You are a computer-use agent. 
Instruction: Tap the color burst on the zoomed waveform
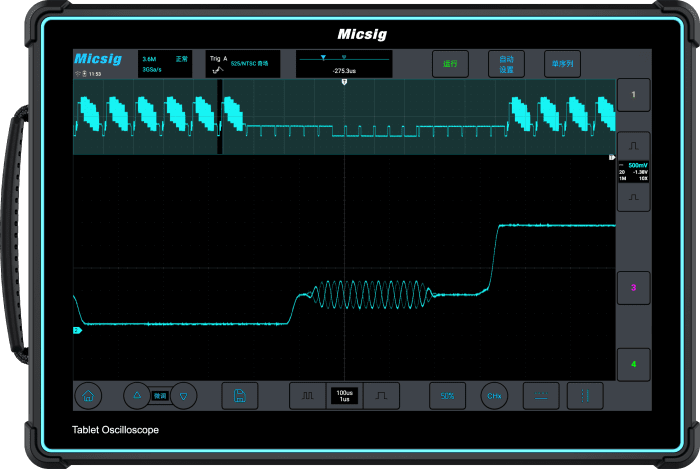(372, 295)
